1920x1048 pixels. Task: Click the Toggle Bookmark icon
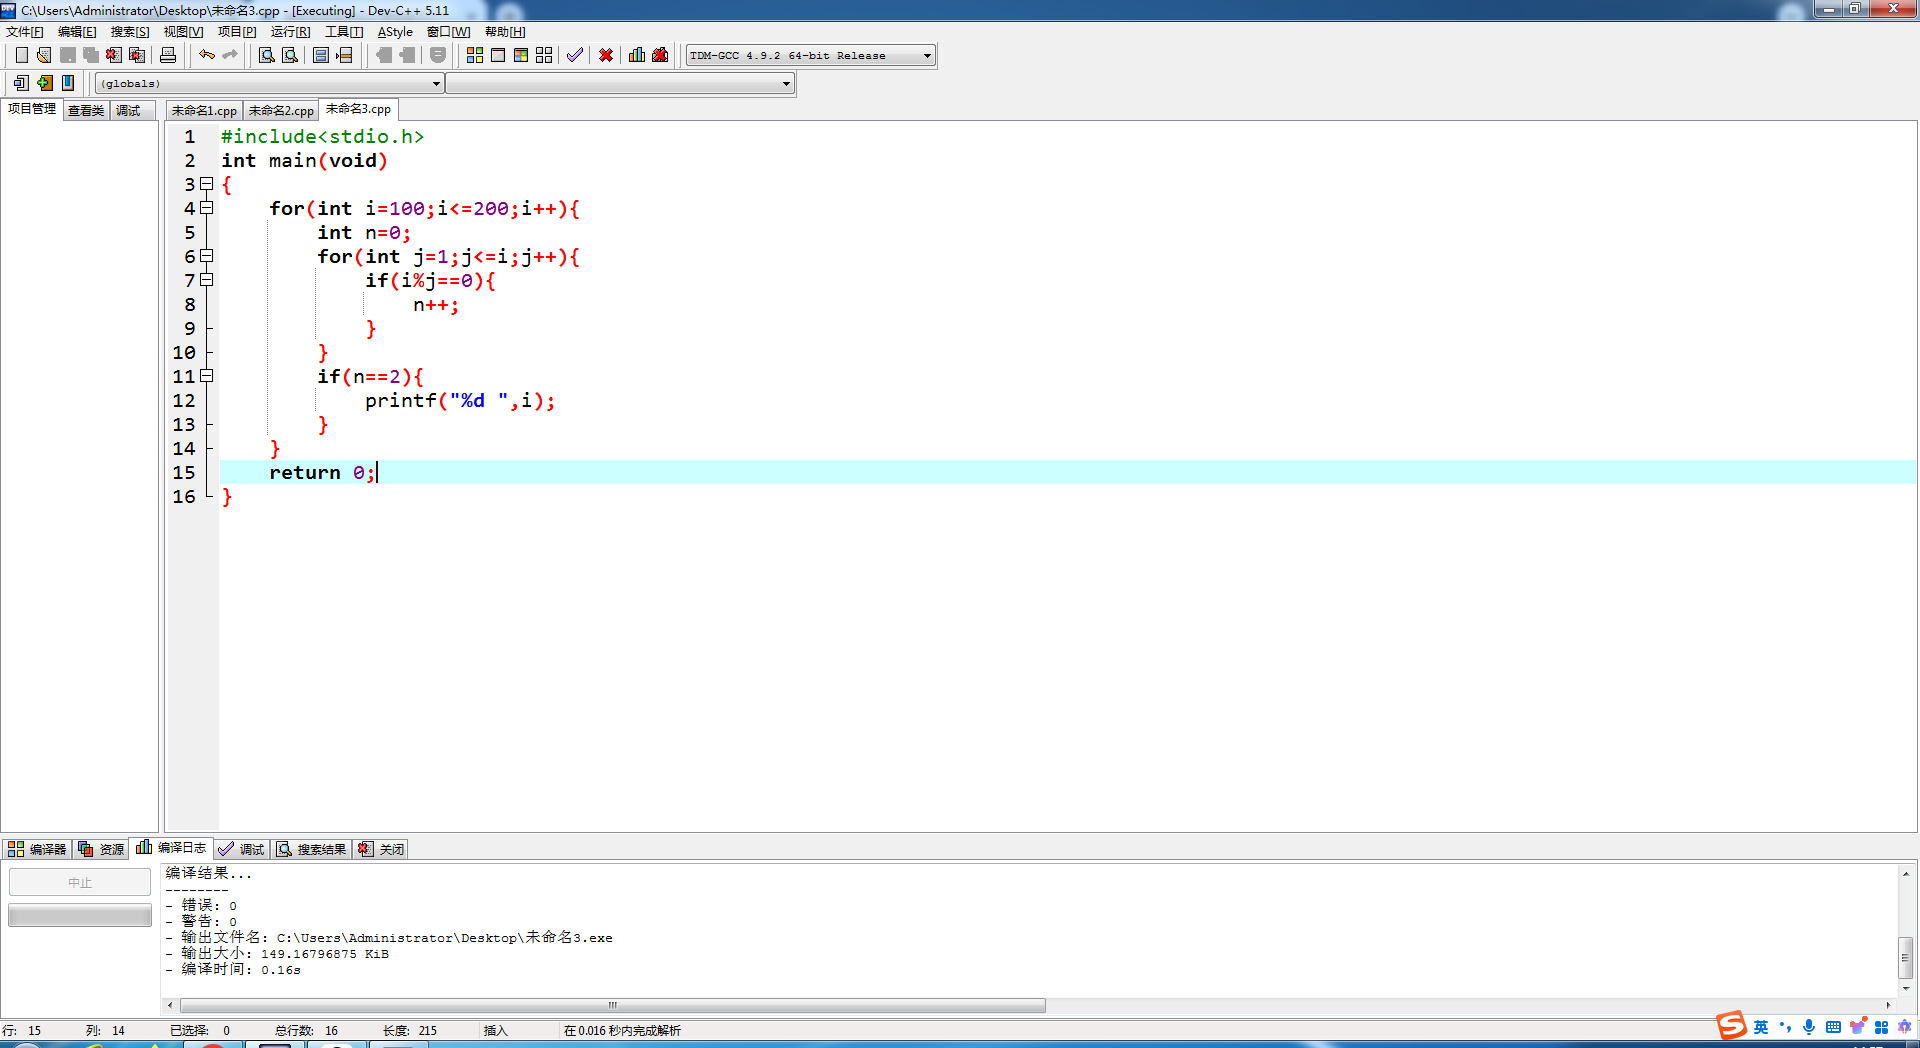[x=68, y=83]
